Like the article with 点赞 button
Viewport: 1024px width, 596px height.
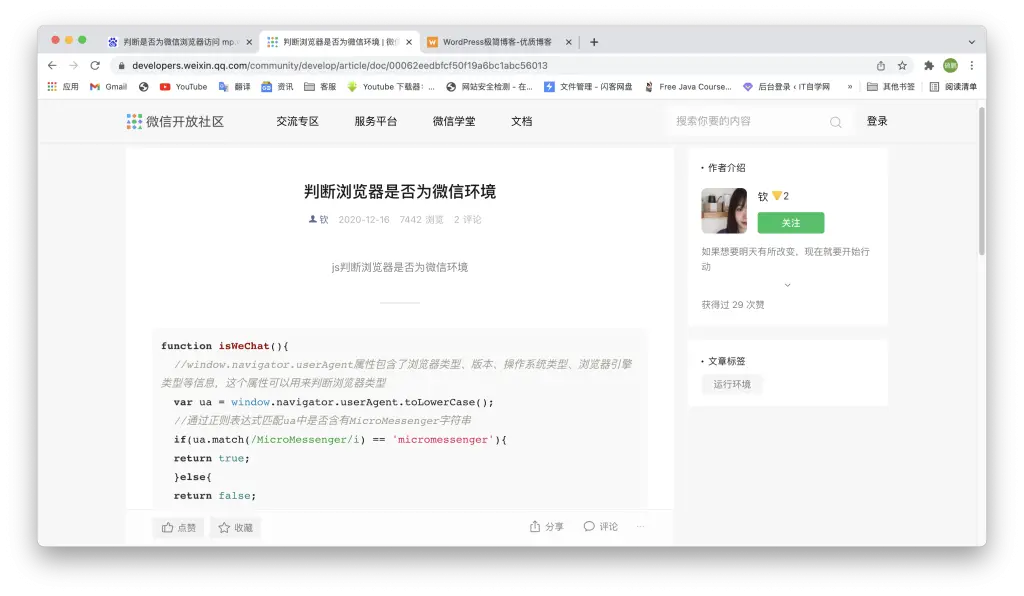[x=179, y=527]
